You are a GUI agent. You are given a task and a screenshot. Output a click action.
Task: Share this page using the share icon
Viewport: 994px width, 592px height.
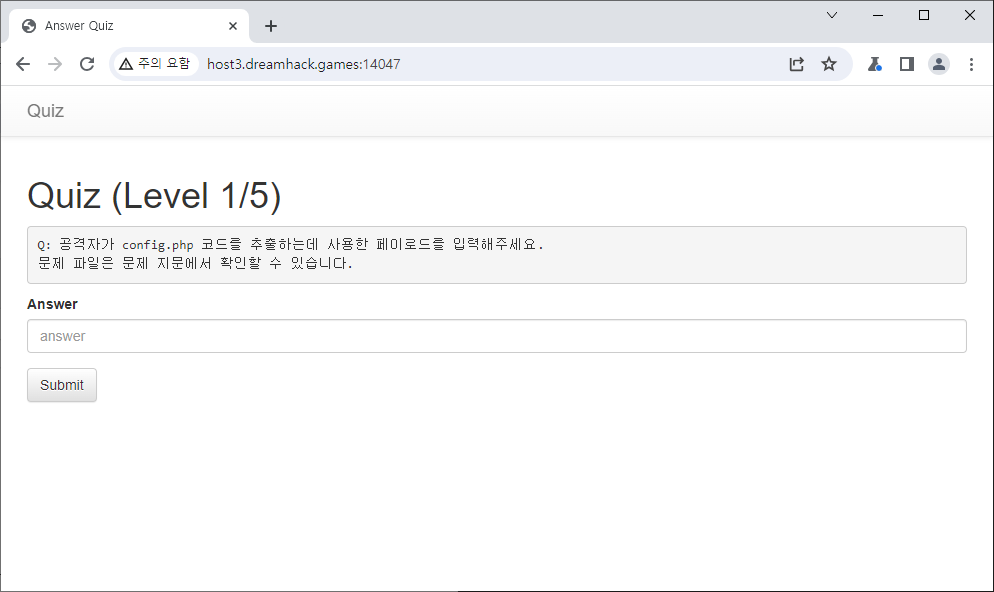click(x=797, y=64)
